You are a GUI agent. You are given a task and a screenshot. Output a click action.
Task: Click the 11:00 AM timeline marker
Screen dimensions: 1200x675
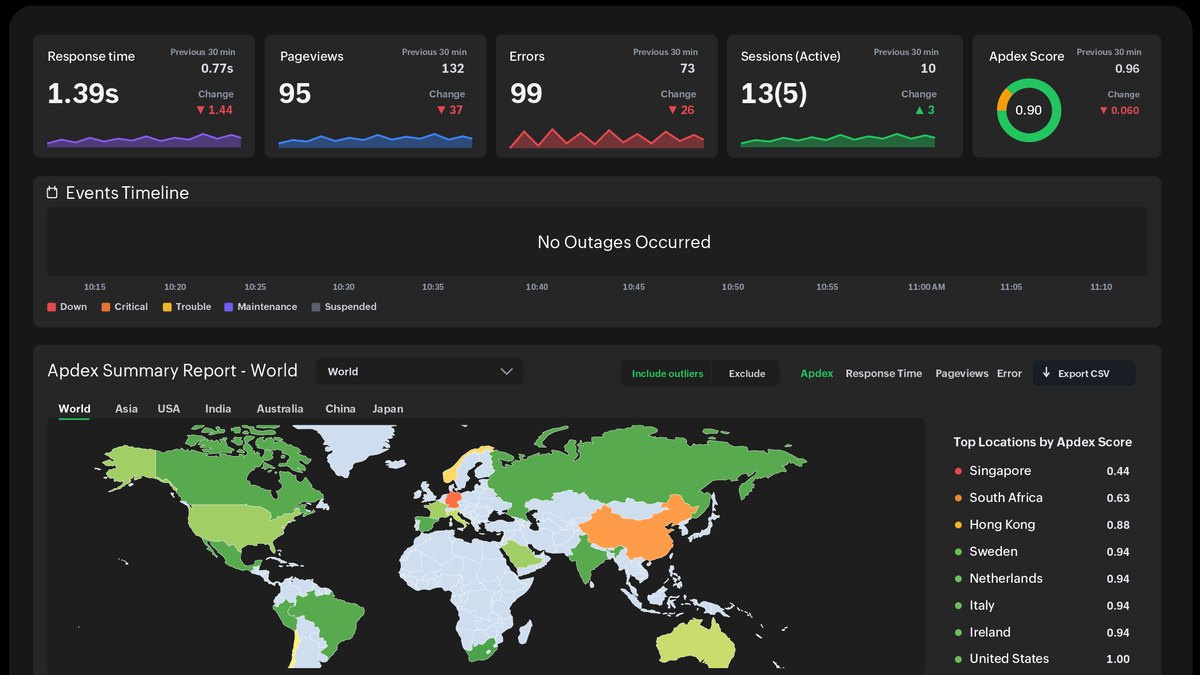(926, 287)
